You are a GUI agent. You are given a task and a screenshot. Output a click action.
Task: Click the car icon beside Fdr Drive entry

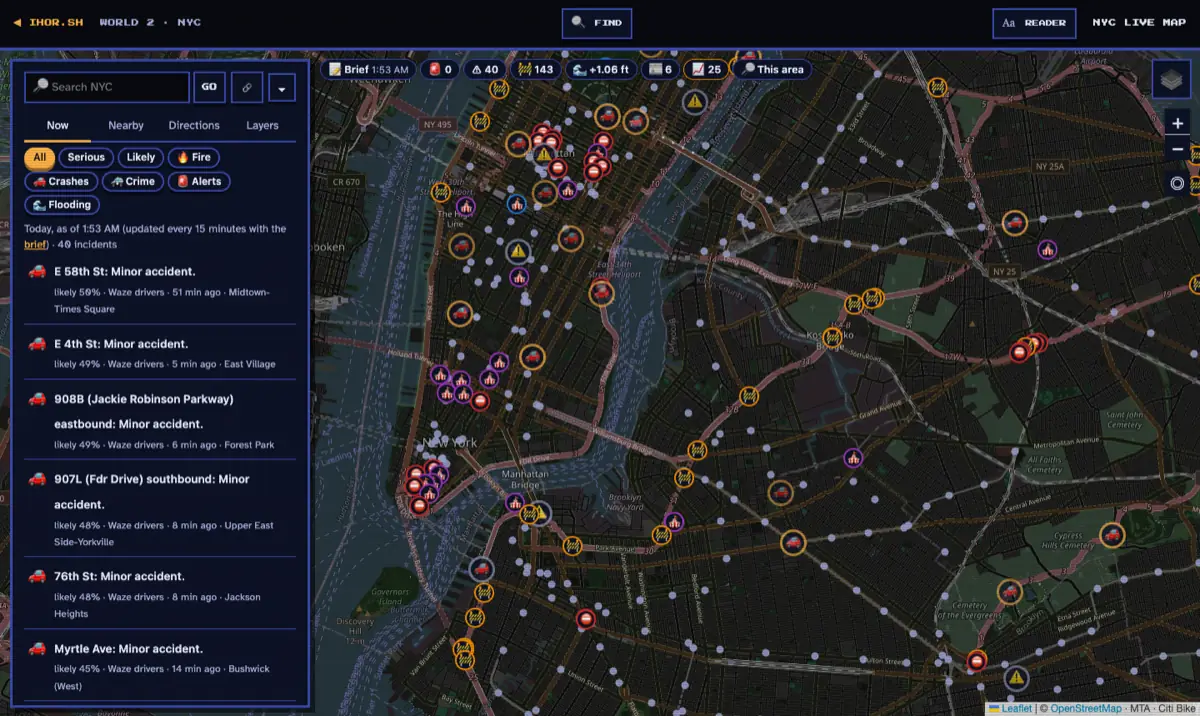tap(37, 479)
